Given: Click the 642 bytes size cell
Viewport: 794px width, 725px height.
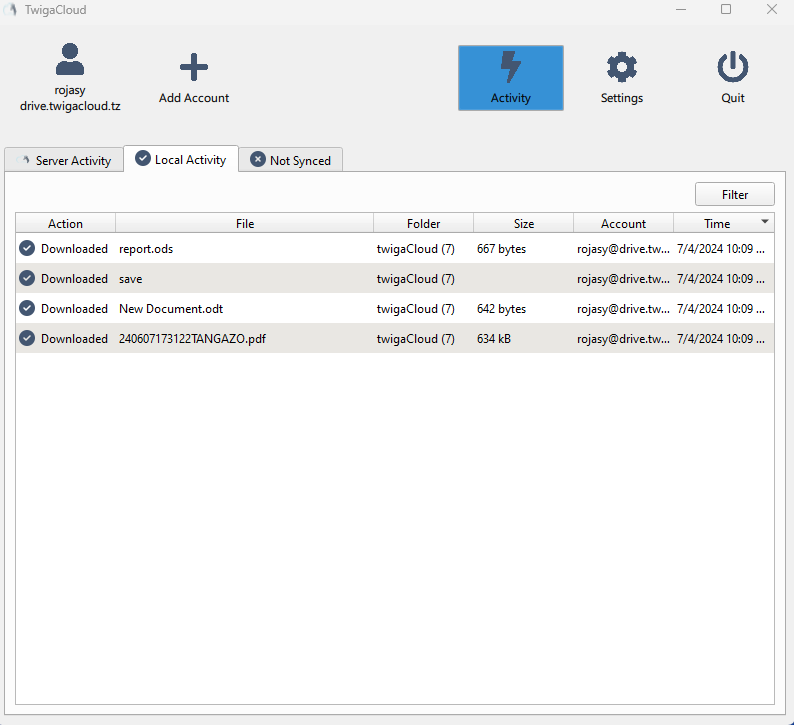Looking at the screenshot, I should tap(501, 309).
